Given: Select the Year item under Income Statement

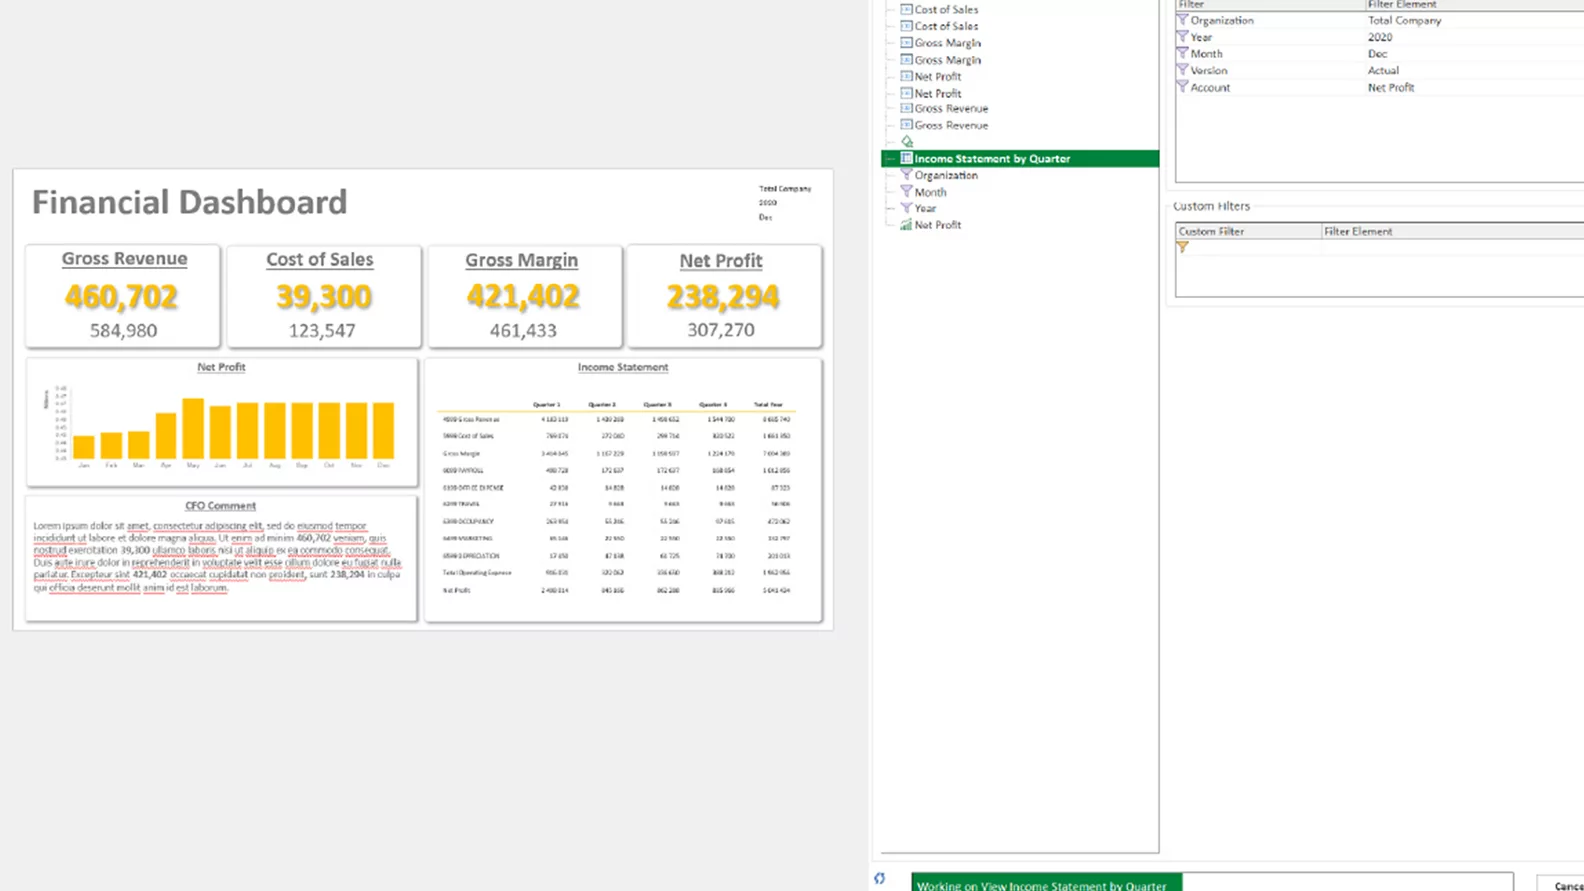Looking at the screenshot, I should (925, 209).
